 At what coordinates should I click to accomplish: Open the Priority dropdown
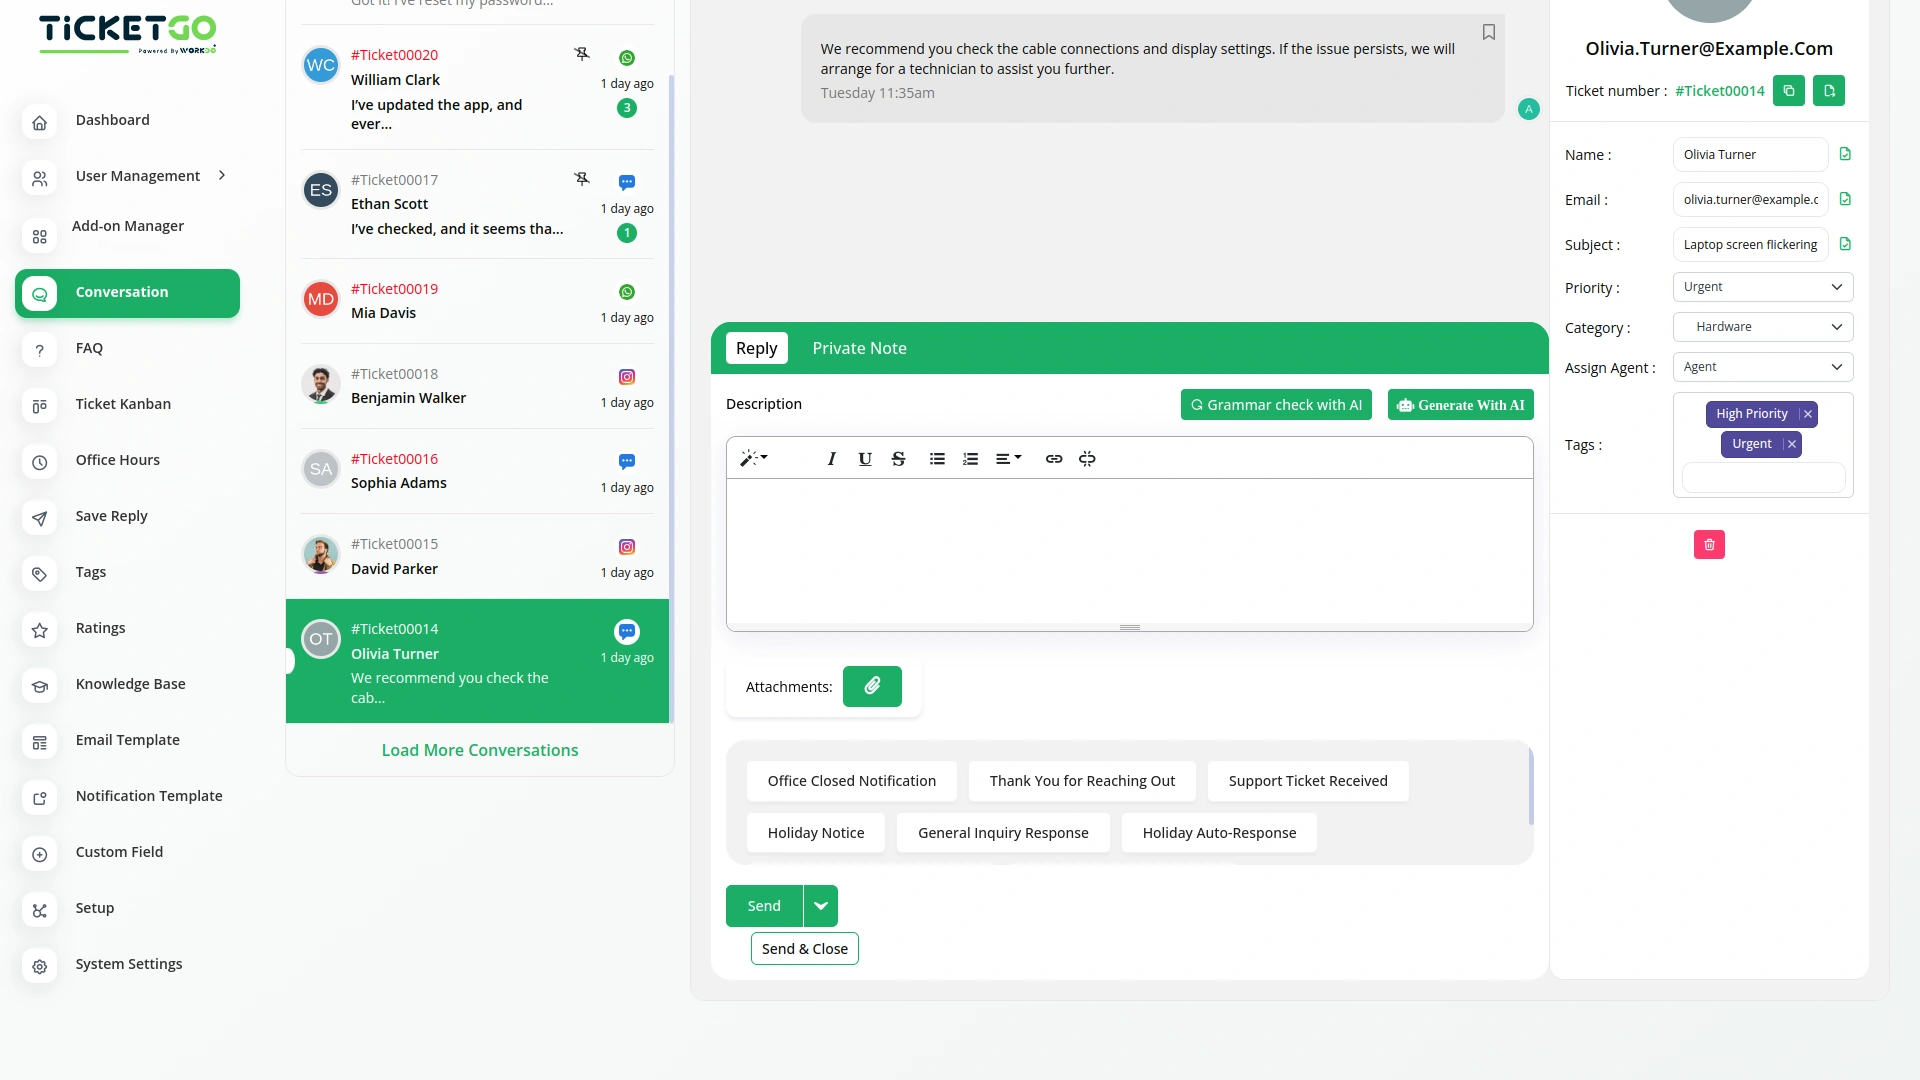tap(1762, 287)
